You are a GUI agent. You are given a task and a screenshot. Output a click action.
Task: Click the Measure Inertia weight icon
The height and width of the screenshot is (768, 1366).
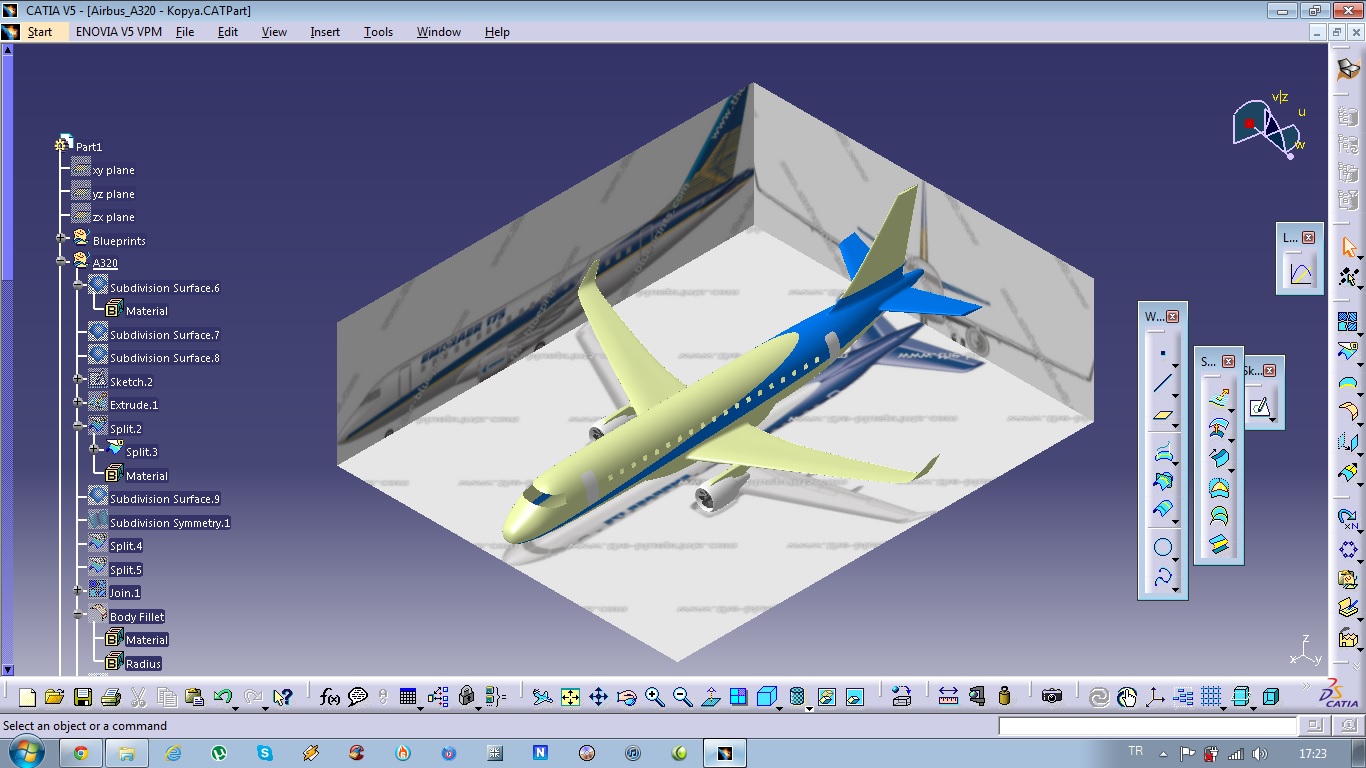coord(1004,697)
